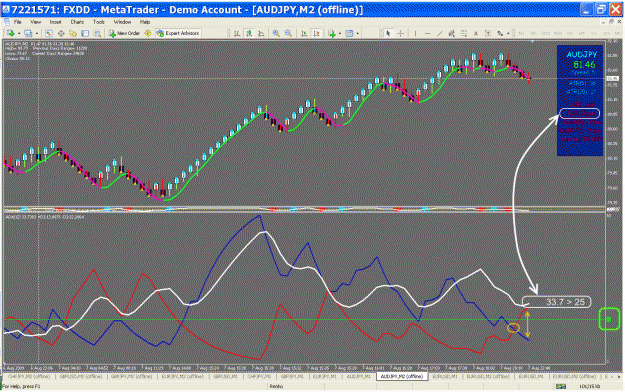Open the View menu
This screenshot has height=392, width=625.
pyautogui.click(x=35, y=22)
